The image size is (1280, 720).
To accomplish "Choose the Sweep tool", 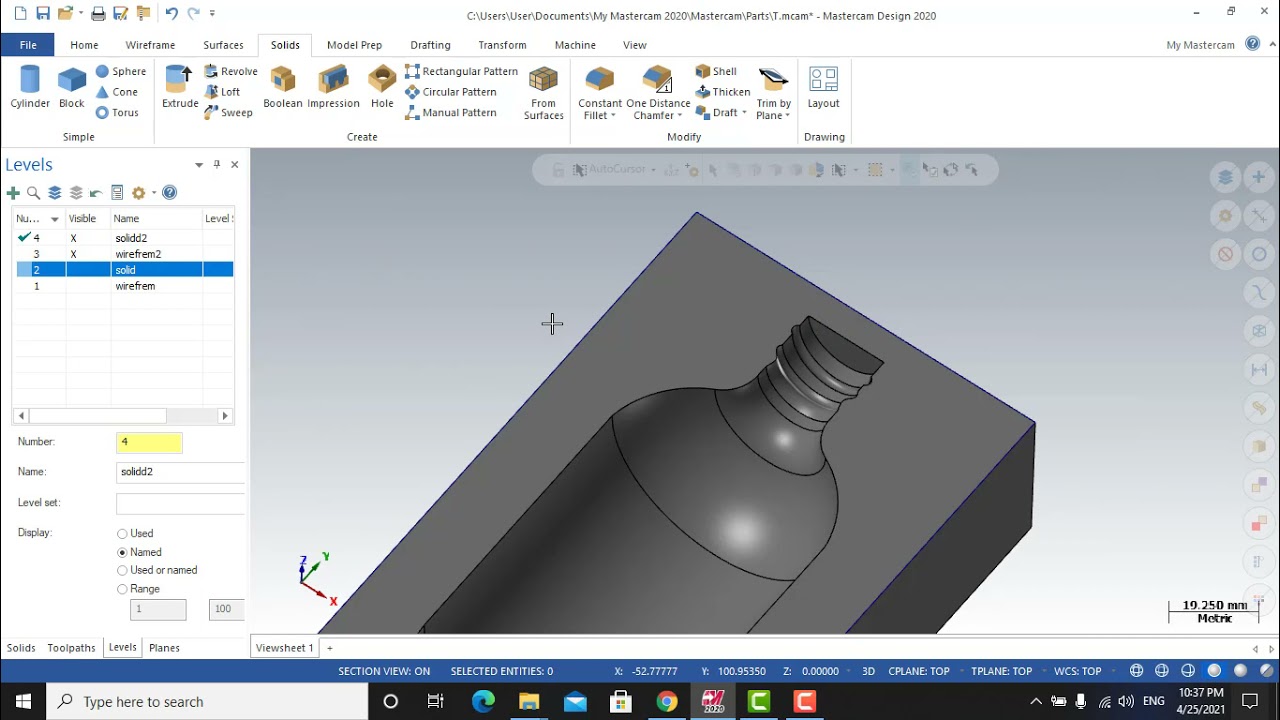I will point(228,113).
